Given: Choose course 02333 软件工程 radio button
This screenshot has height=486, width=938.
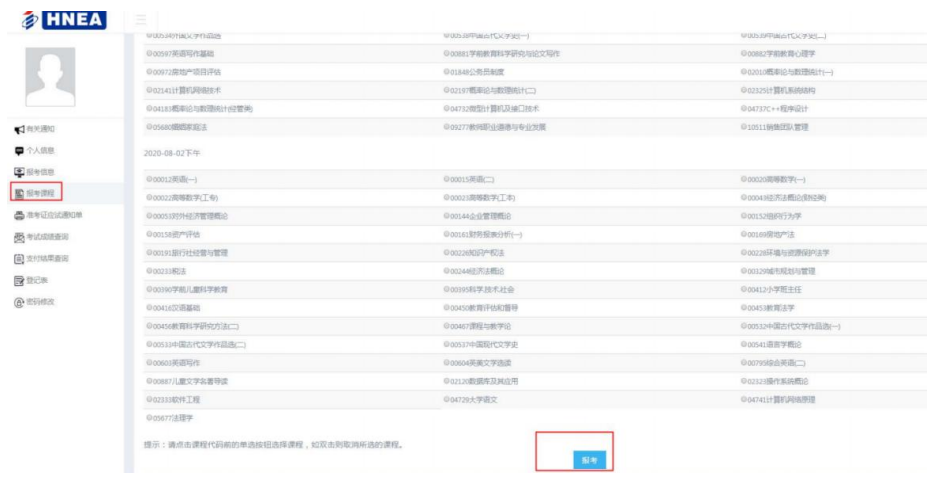Looking at the screenshot, I should pyautogui.click(x=149, y=399).
